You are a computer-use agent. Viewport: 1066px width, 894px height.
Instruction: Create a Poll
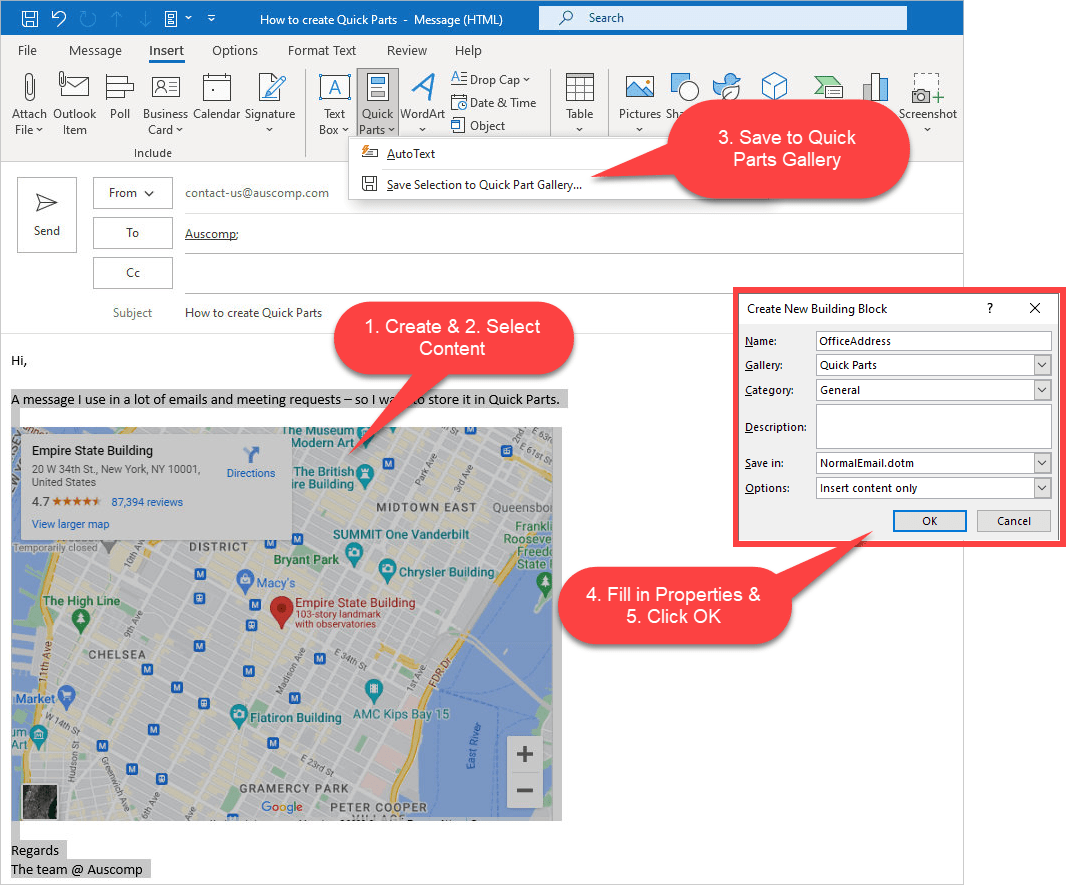pyautogui.click(x=120, y=100)
